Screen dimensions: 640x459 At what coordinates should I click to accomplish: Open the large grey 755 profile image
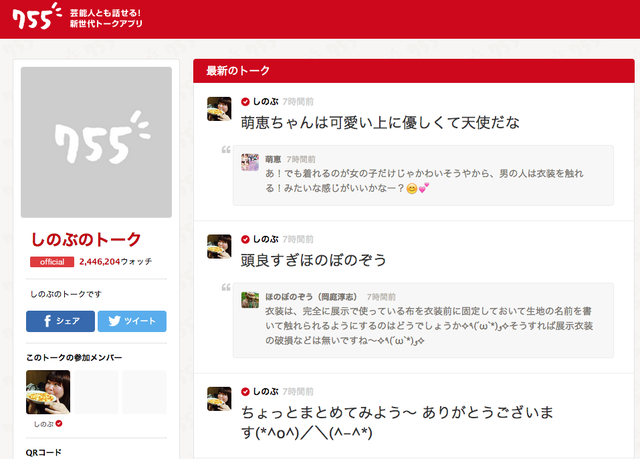96,142
